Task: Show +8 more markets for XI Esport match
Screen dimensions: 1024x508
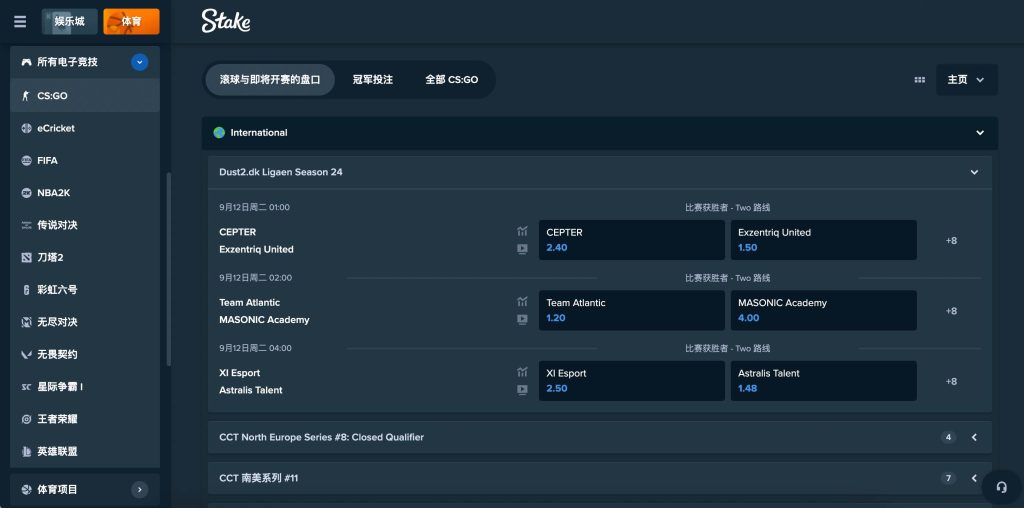Action: [952, 381]
